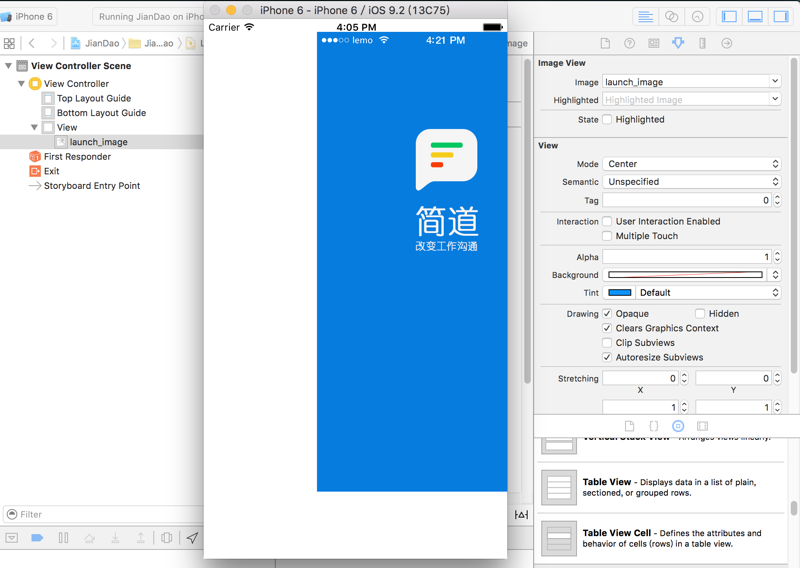Screen dimensions: 800x568
Task: Step over in debugger
Action: tap(89, 538)
